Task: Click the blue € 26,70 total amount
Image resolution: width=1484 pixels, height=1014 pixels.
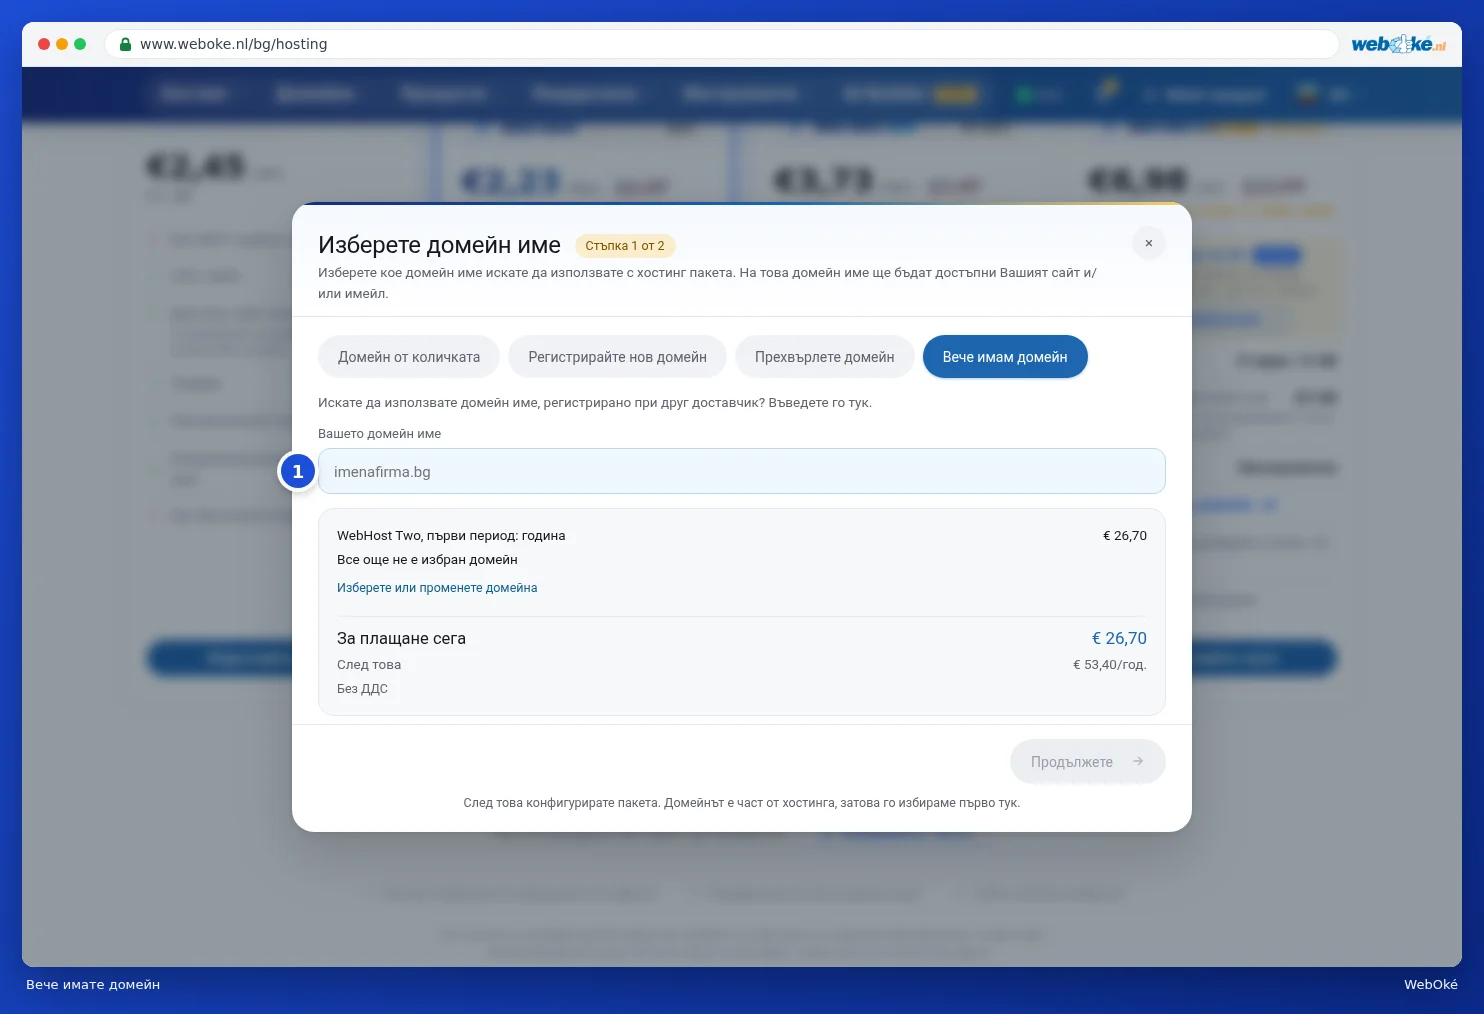Action: point(1119,638)
